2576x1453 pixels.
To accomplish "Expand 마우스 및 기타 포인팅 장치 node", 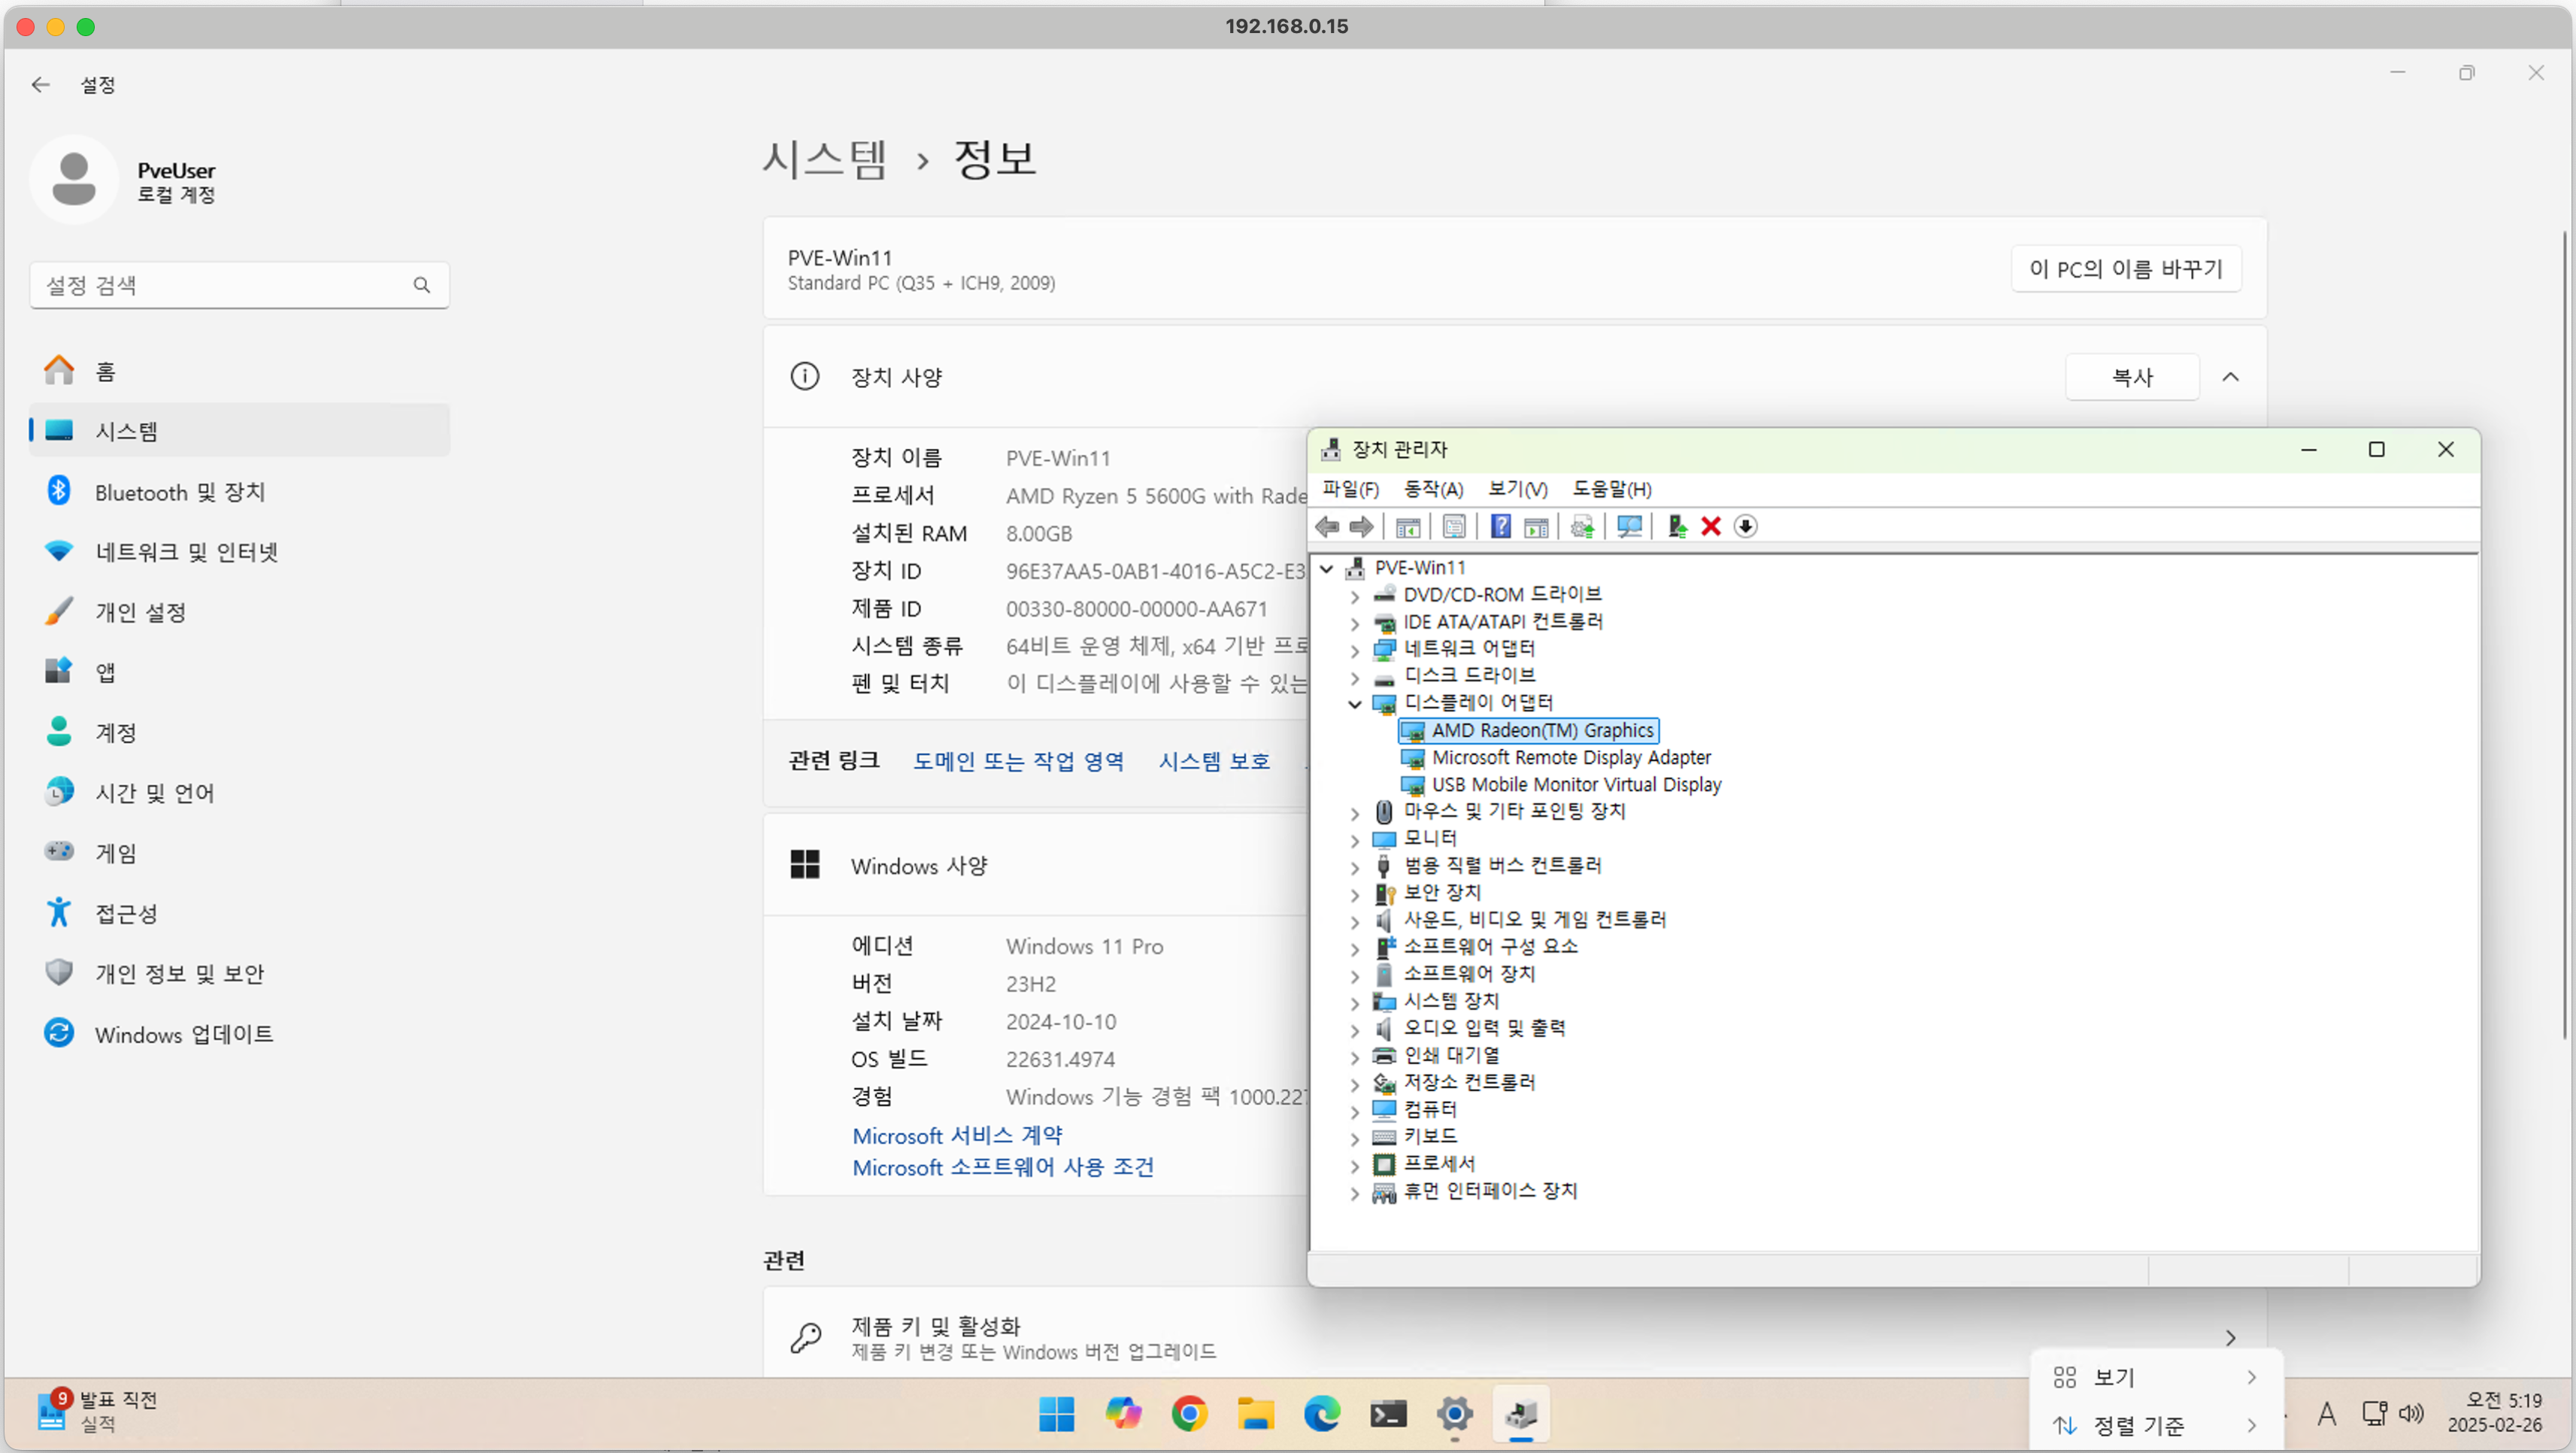I will click(x=1355, y=813).
